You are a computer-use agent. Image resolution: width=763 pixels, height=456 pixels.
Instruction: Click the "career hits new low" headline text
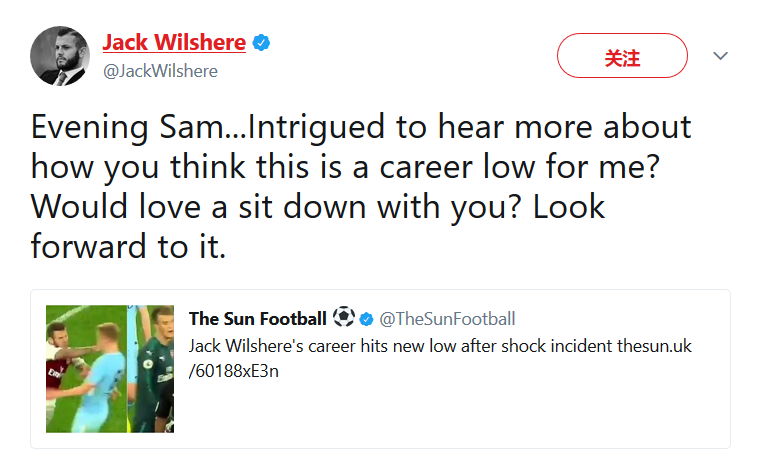[390, 346]
